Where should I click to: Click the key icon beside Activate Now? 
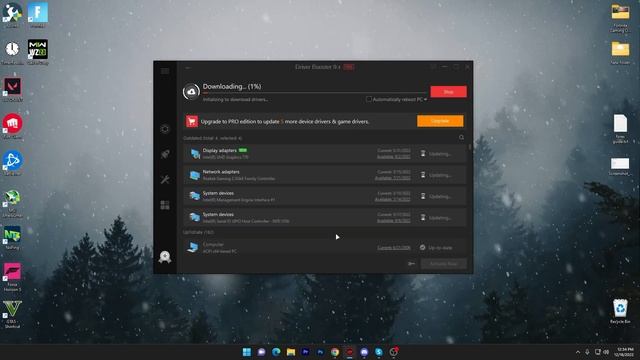coord(411,264)
